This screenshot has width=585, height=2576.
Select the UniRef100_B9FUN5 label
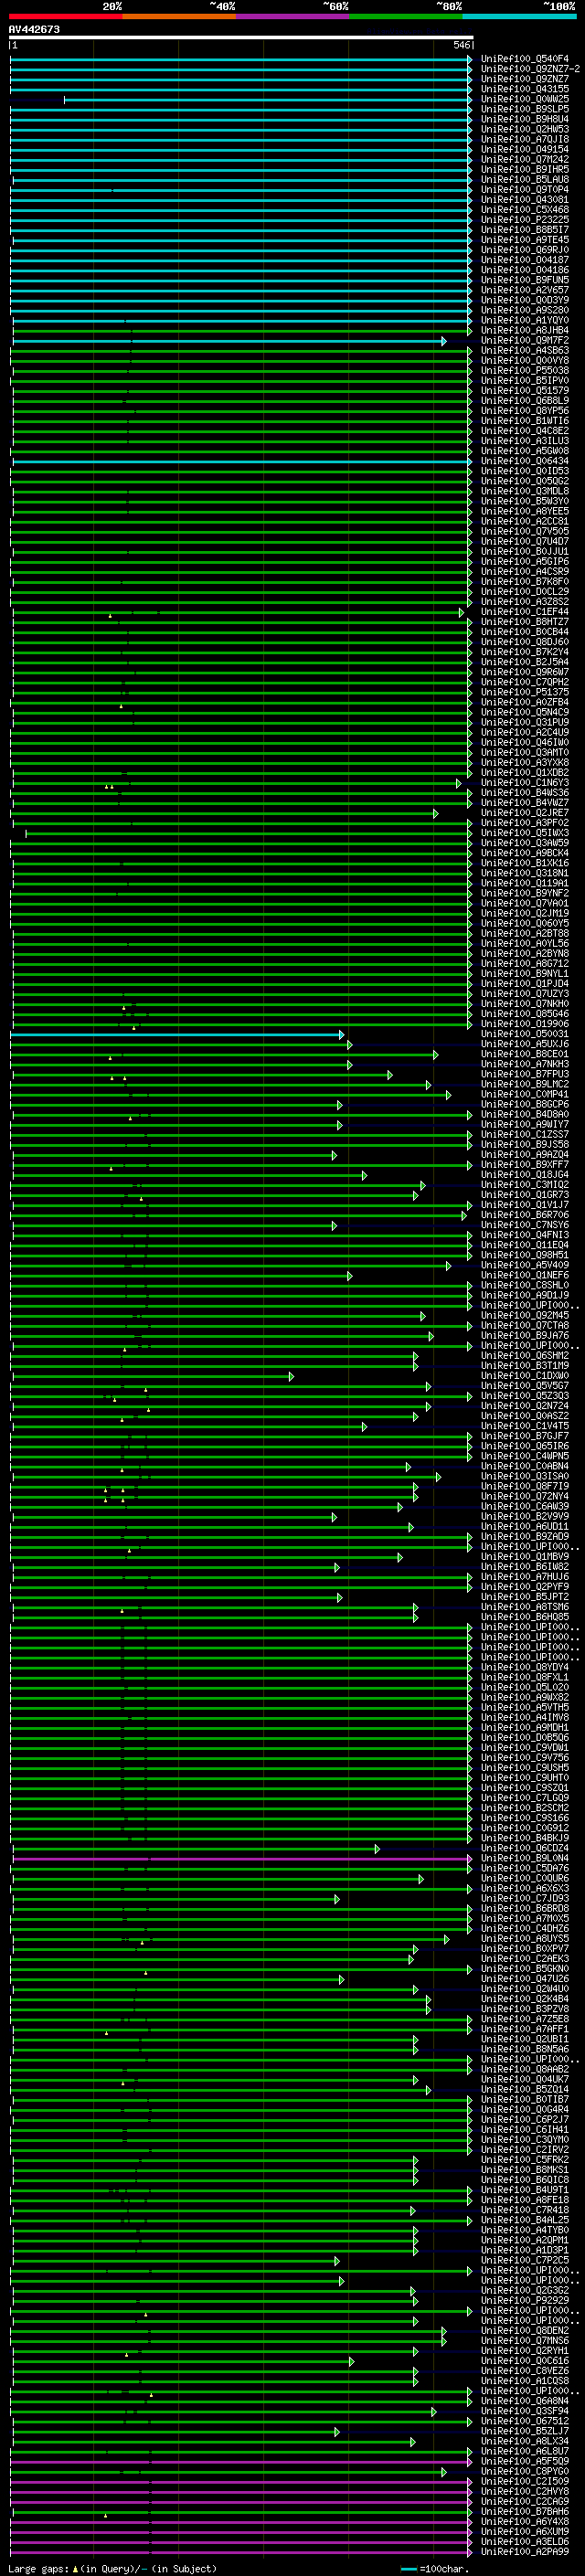click(525, 280)
